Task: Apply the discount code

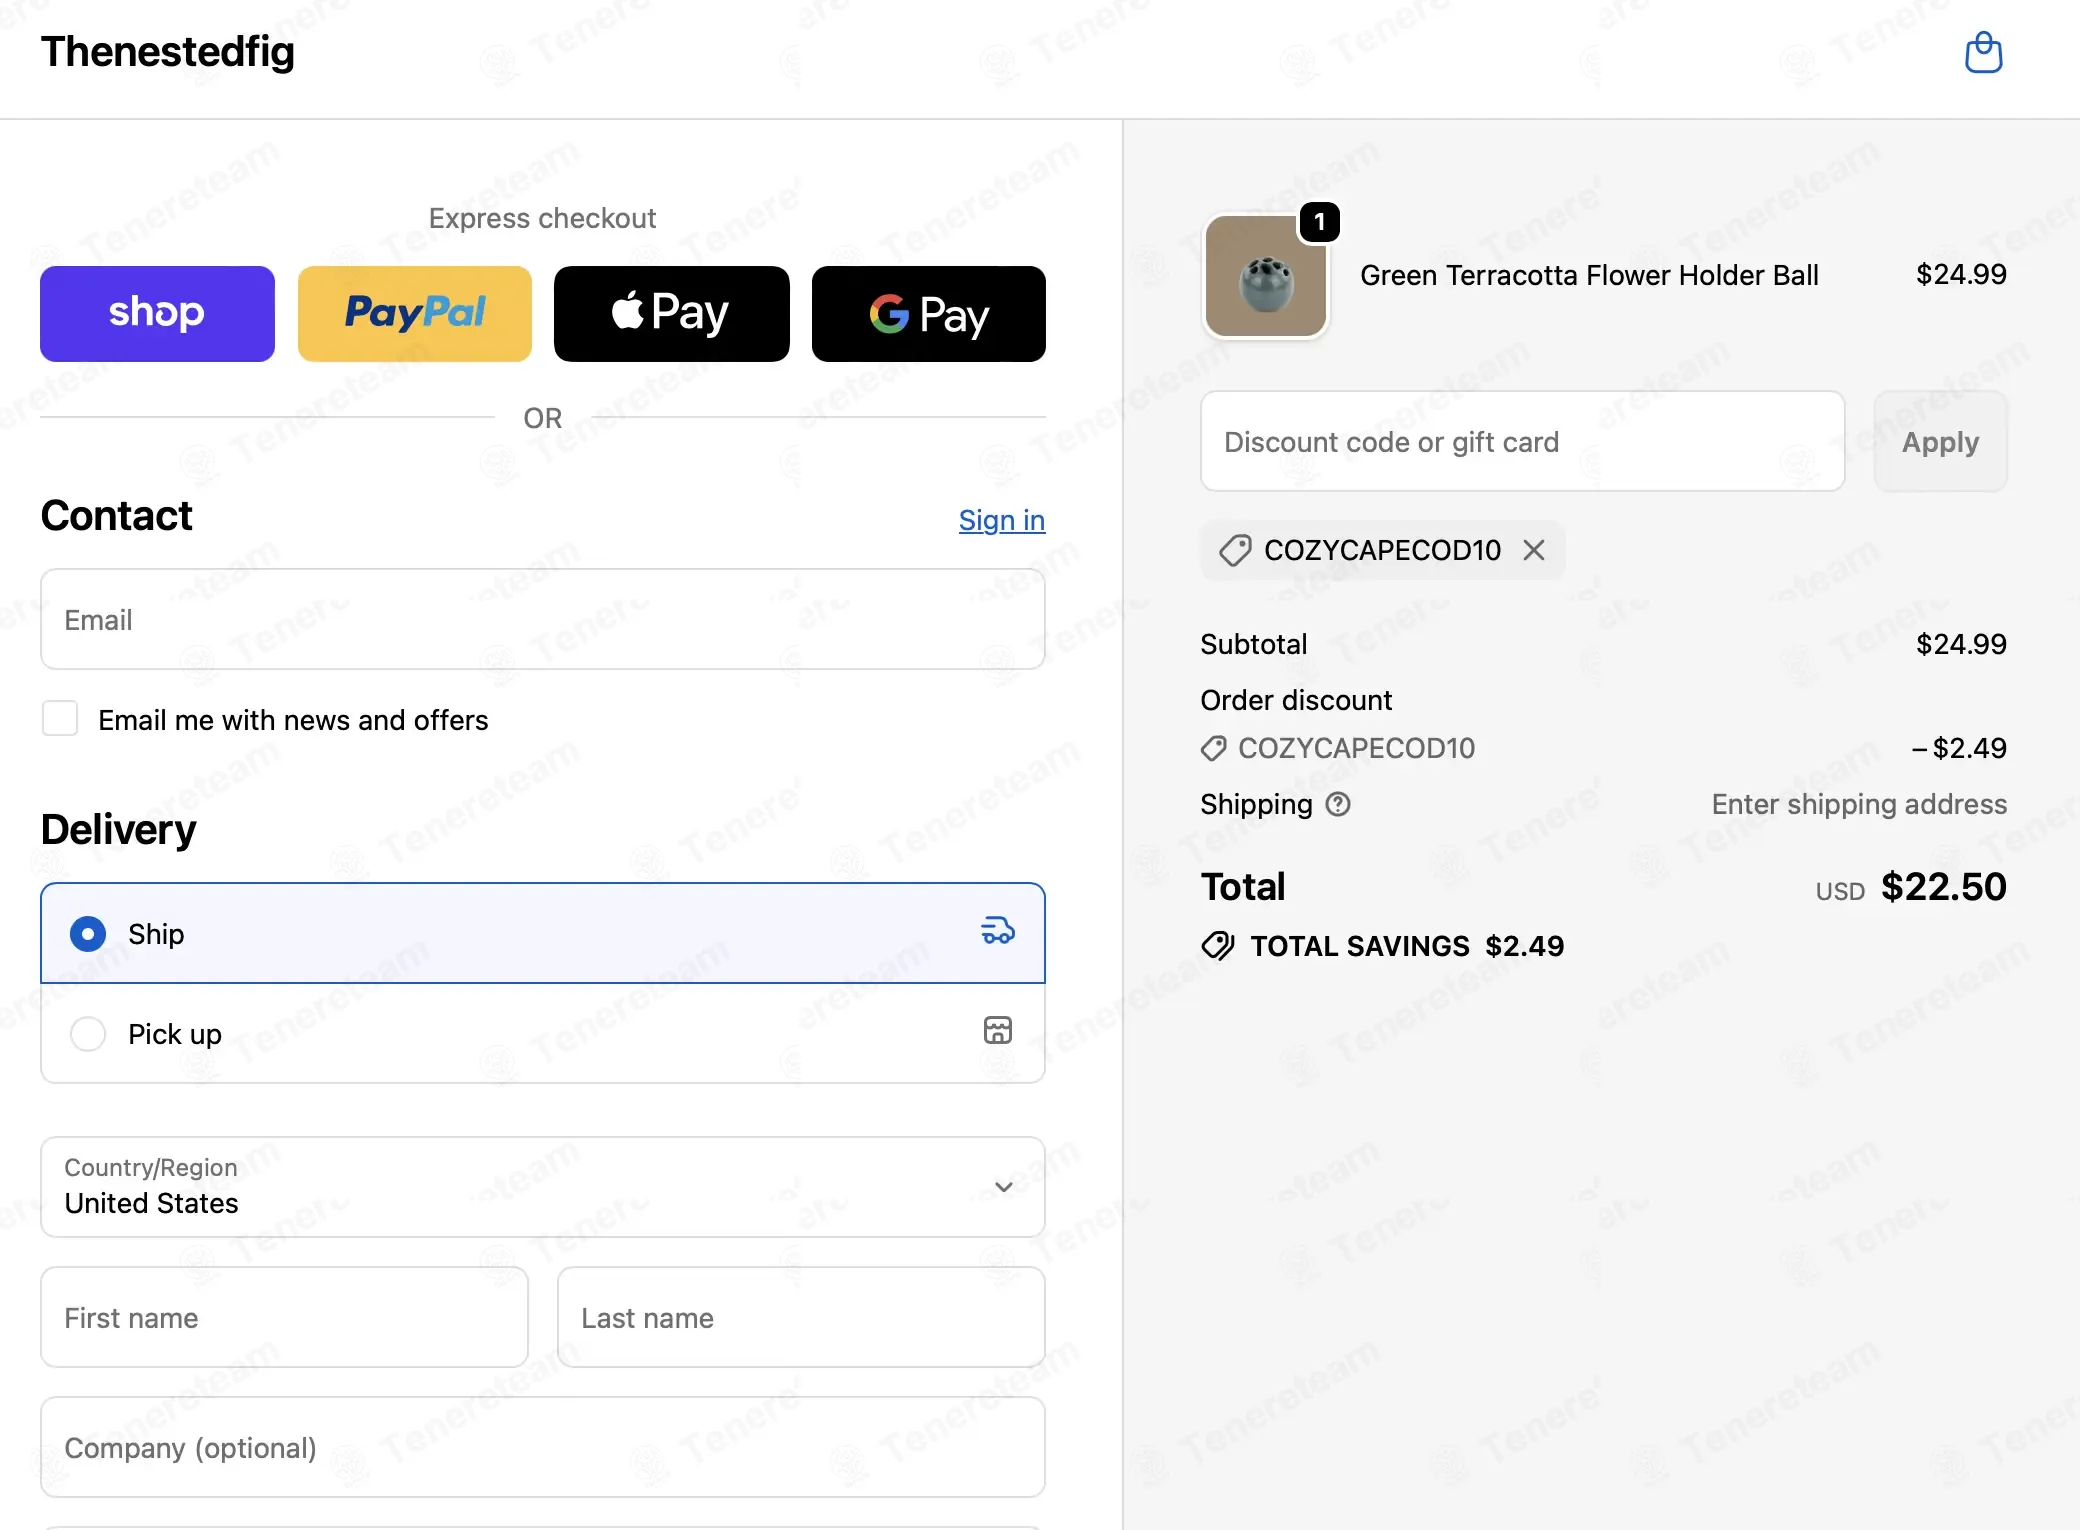Action: click(x=1940, y=442)
